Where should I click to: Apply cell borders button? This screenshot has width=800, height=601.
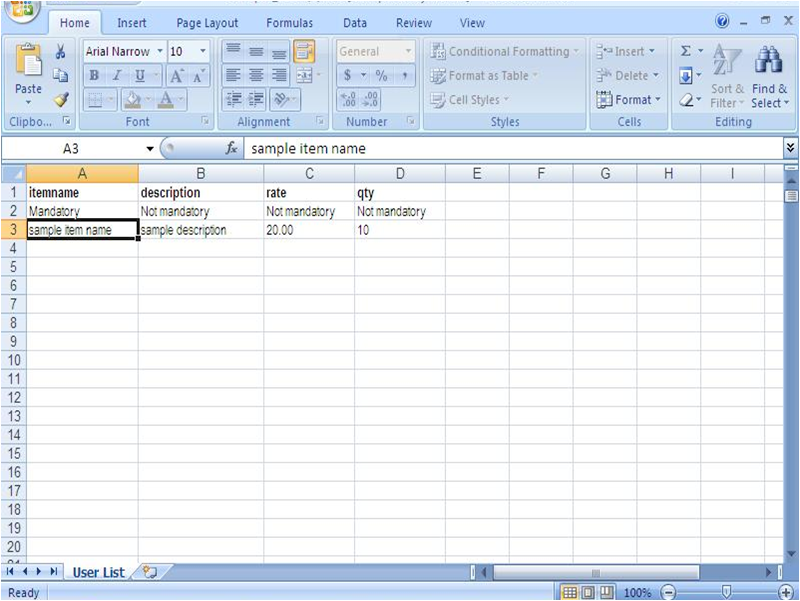tap(95, 99)
